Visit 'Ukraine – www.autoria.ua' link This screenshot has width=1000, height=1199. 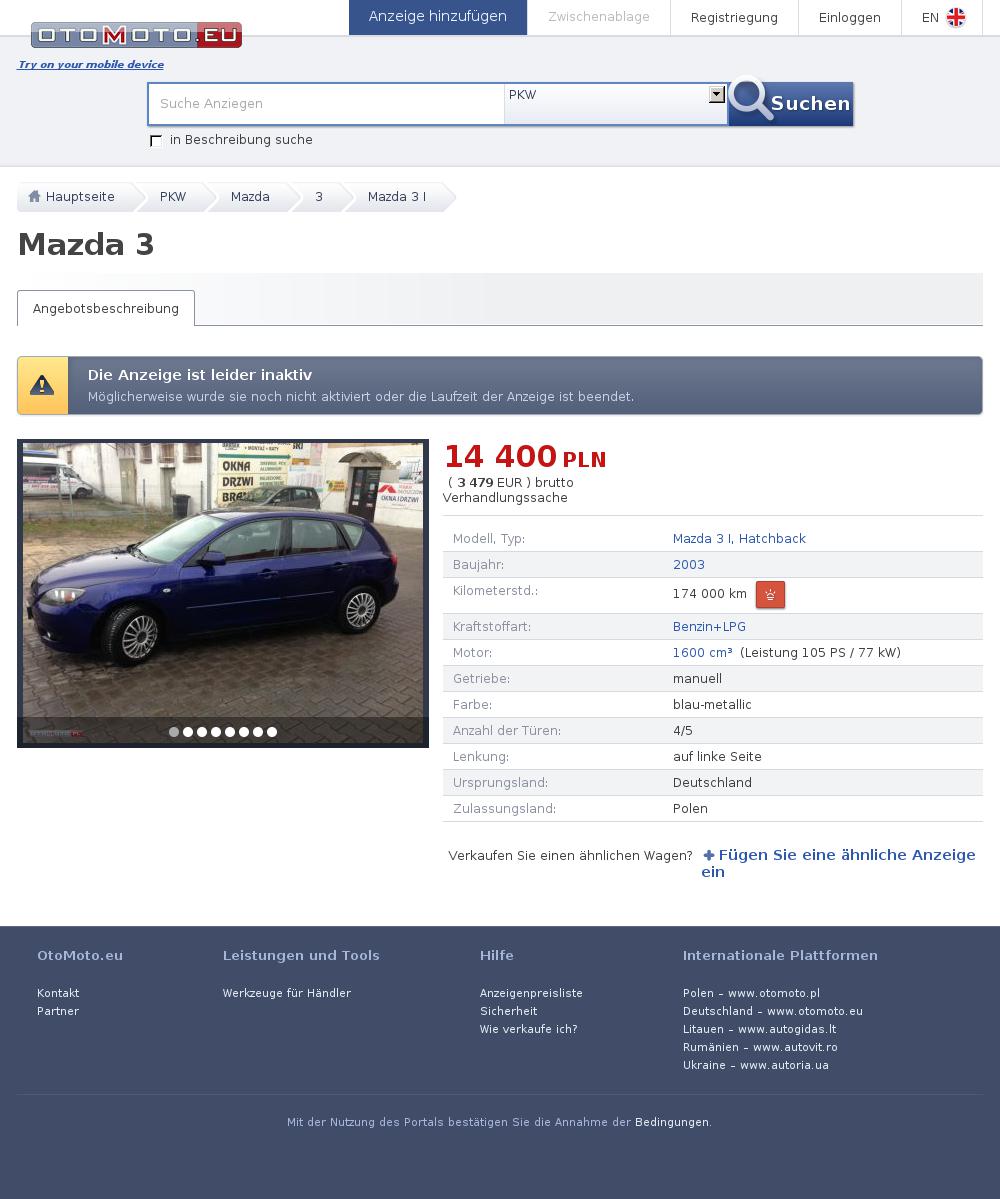(x=755, y=1065)
